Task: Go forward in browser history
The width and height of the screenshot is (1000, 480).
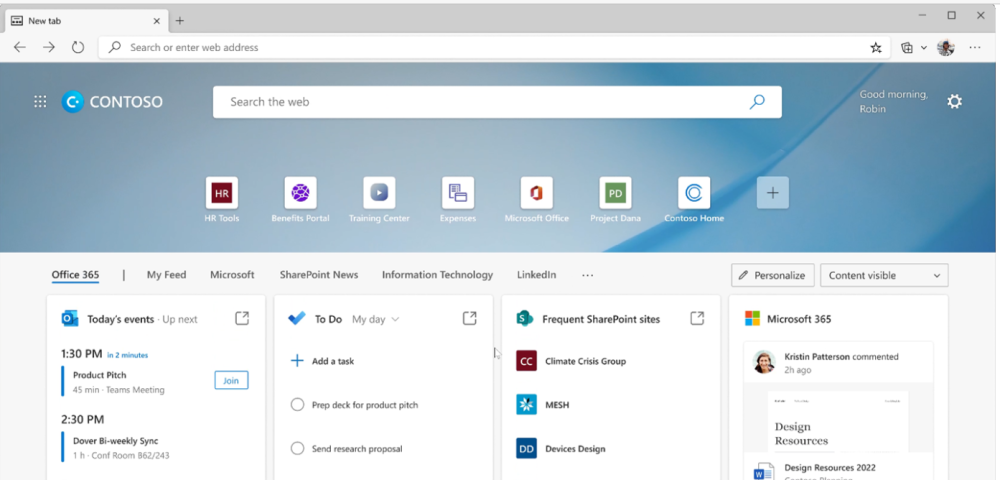Action: coord(49,47)
